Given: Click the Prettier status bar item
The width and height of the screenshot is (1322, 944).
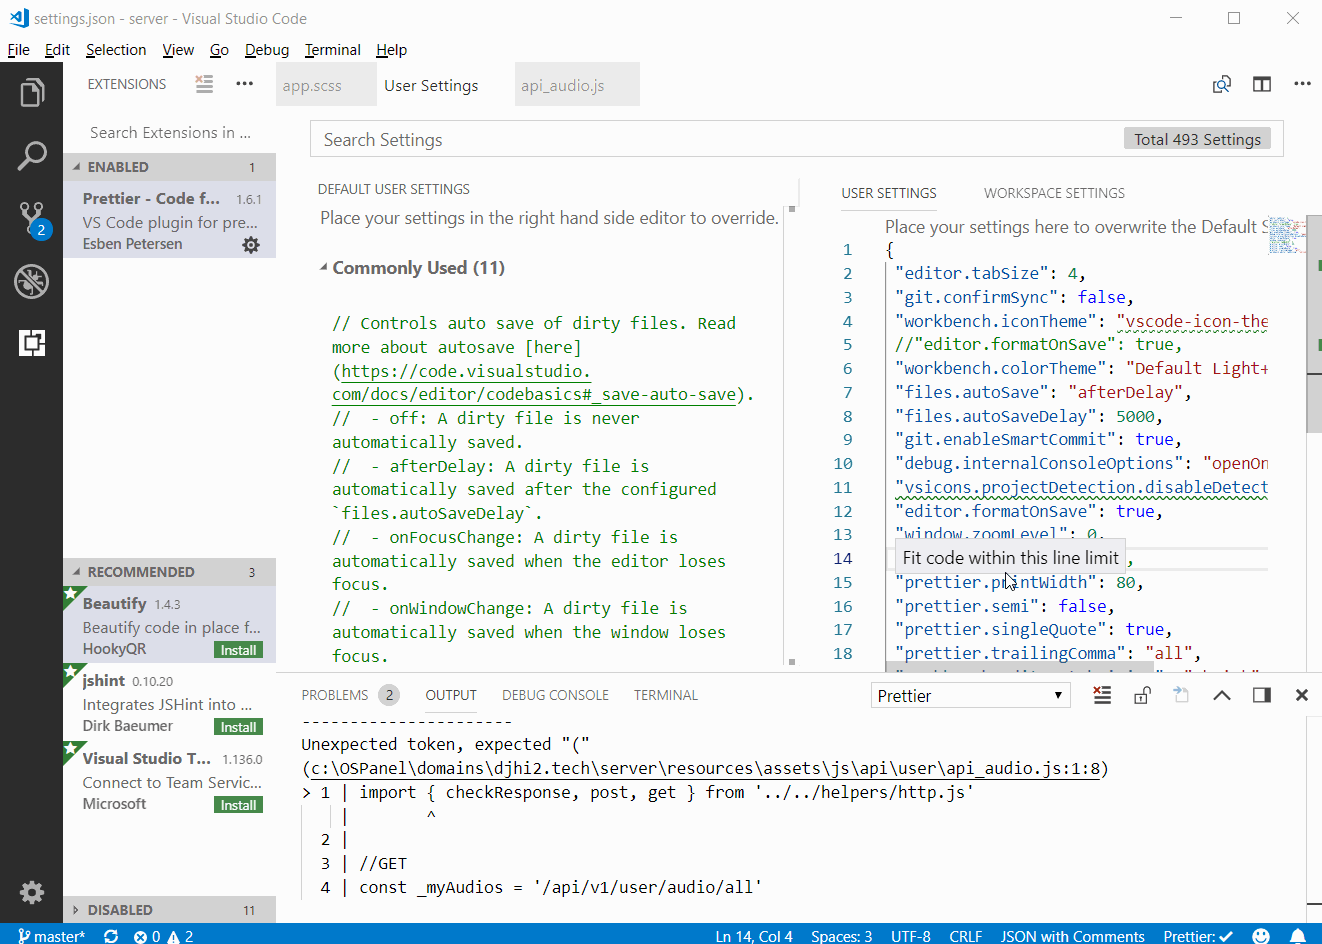Looking at the screenshot, I should pos(1198,936).
